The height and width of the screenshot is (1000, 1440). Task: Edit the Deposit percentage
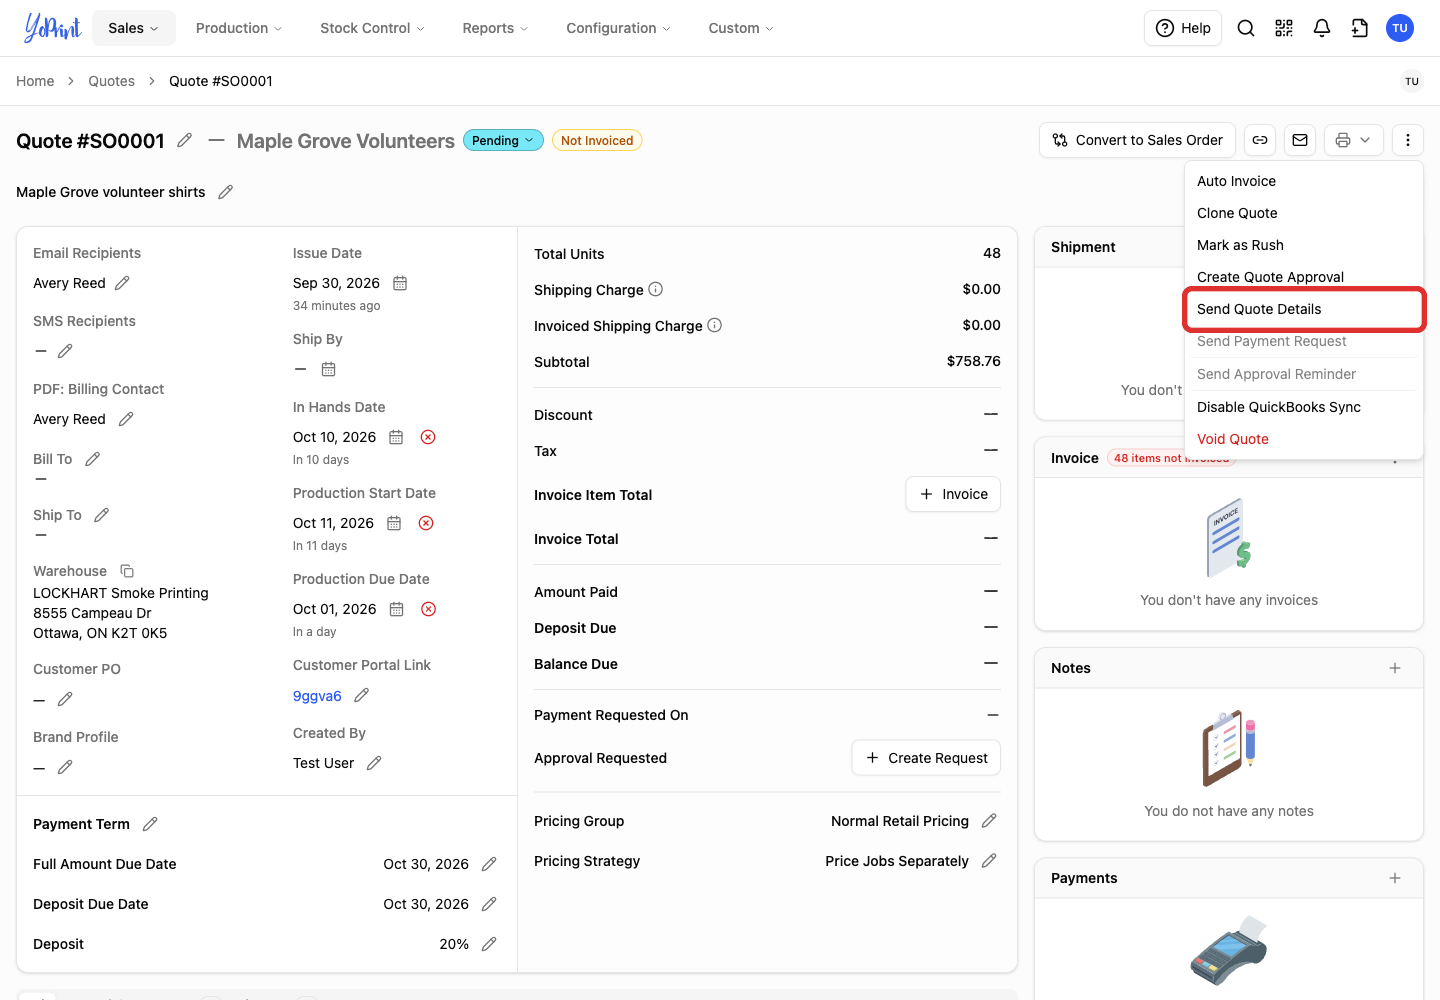point(489,944)
